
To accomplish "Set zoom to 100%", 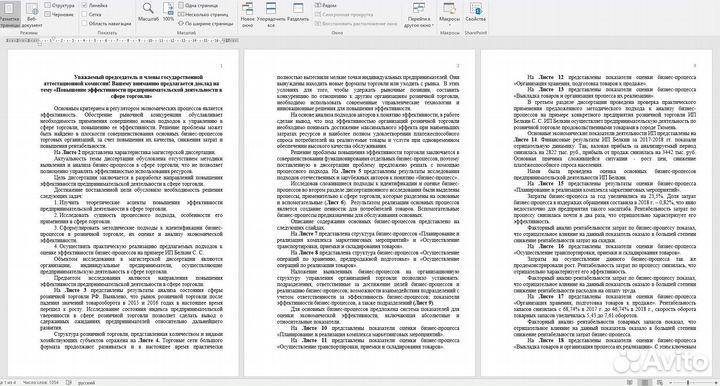I will (x=169, y=12).
